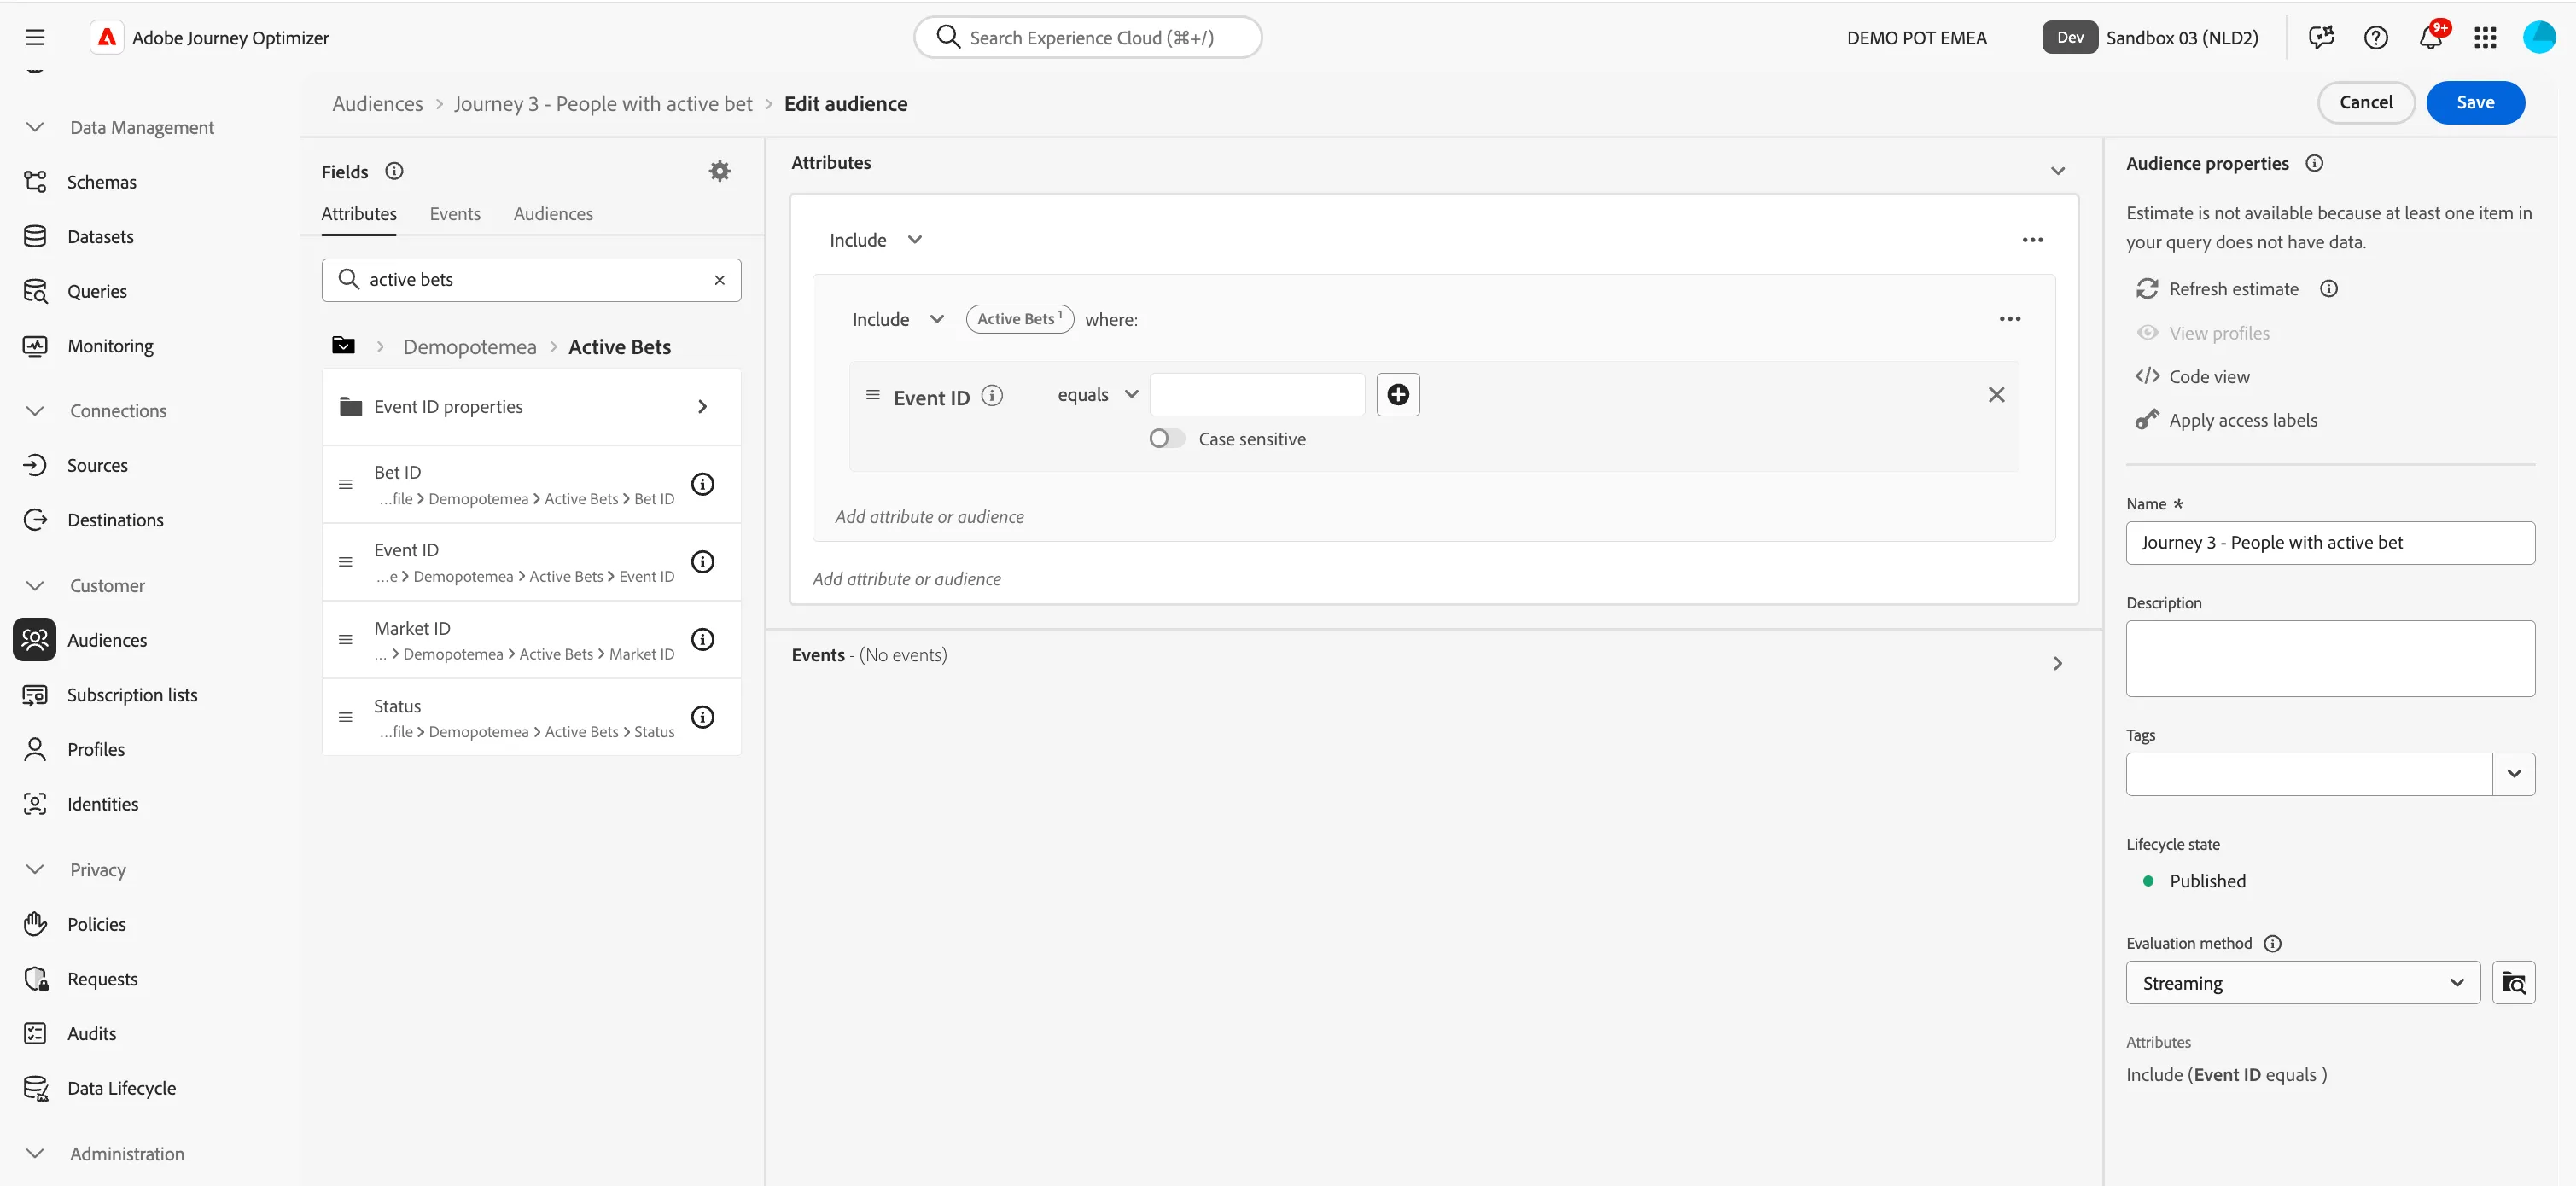Viewport: 2576px width, 1186px height.
Task: Open the equals operator dropdown
Action: pos(1098,394)
